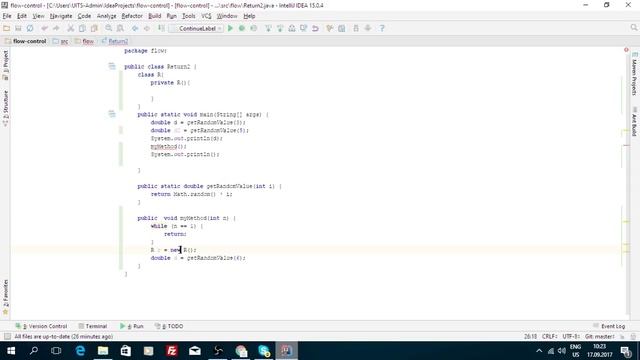Image resolution: width=640 pixels, height=360 pixels.
Task: Open the Analyze menu
Action: (107, 16)
